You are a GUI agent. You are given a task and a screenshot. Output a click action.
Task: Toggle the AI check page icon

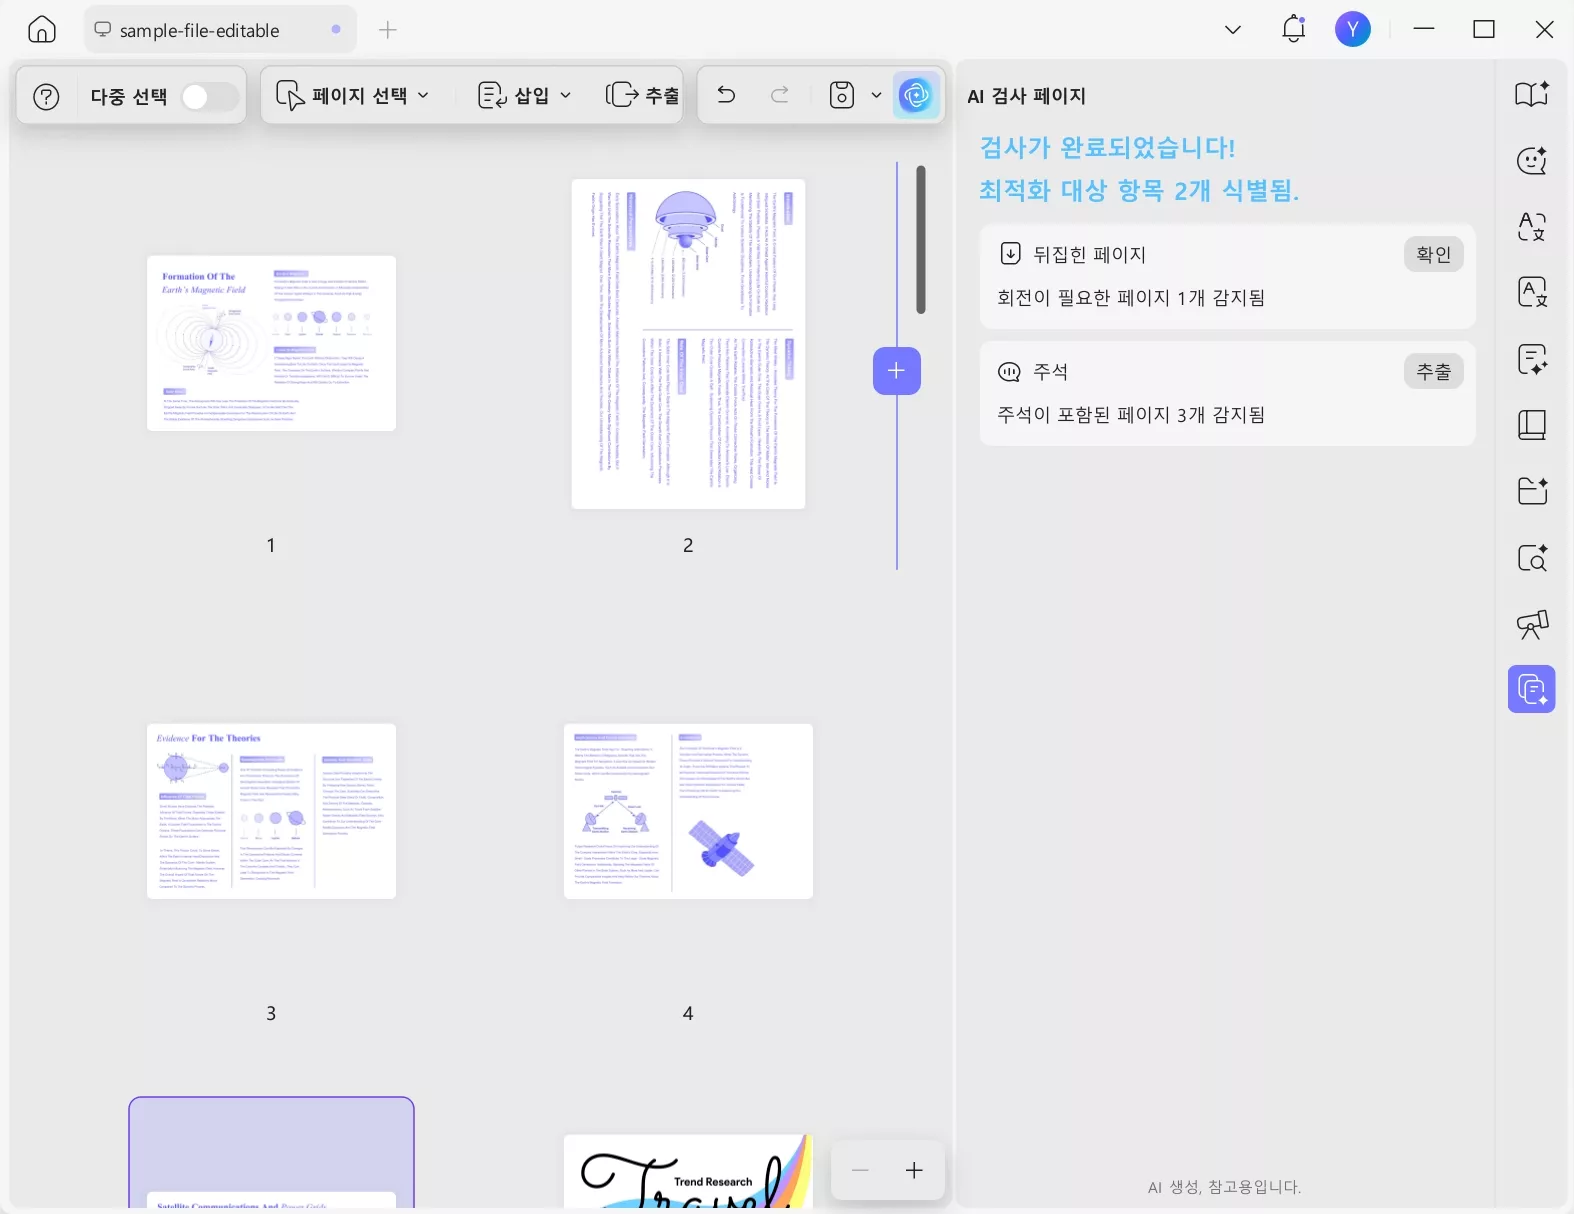tap(916, 96)
